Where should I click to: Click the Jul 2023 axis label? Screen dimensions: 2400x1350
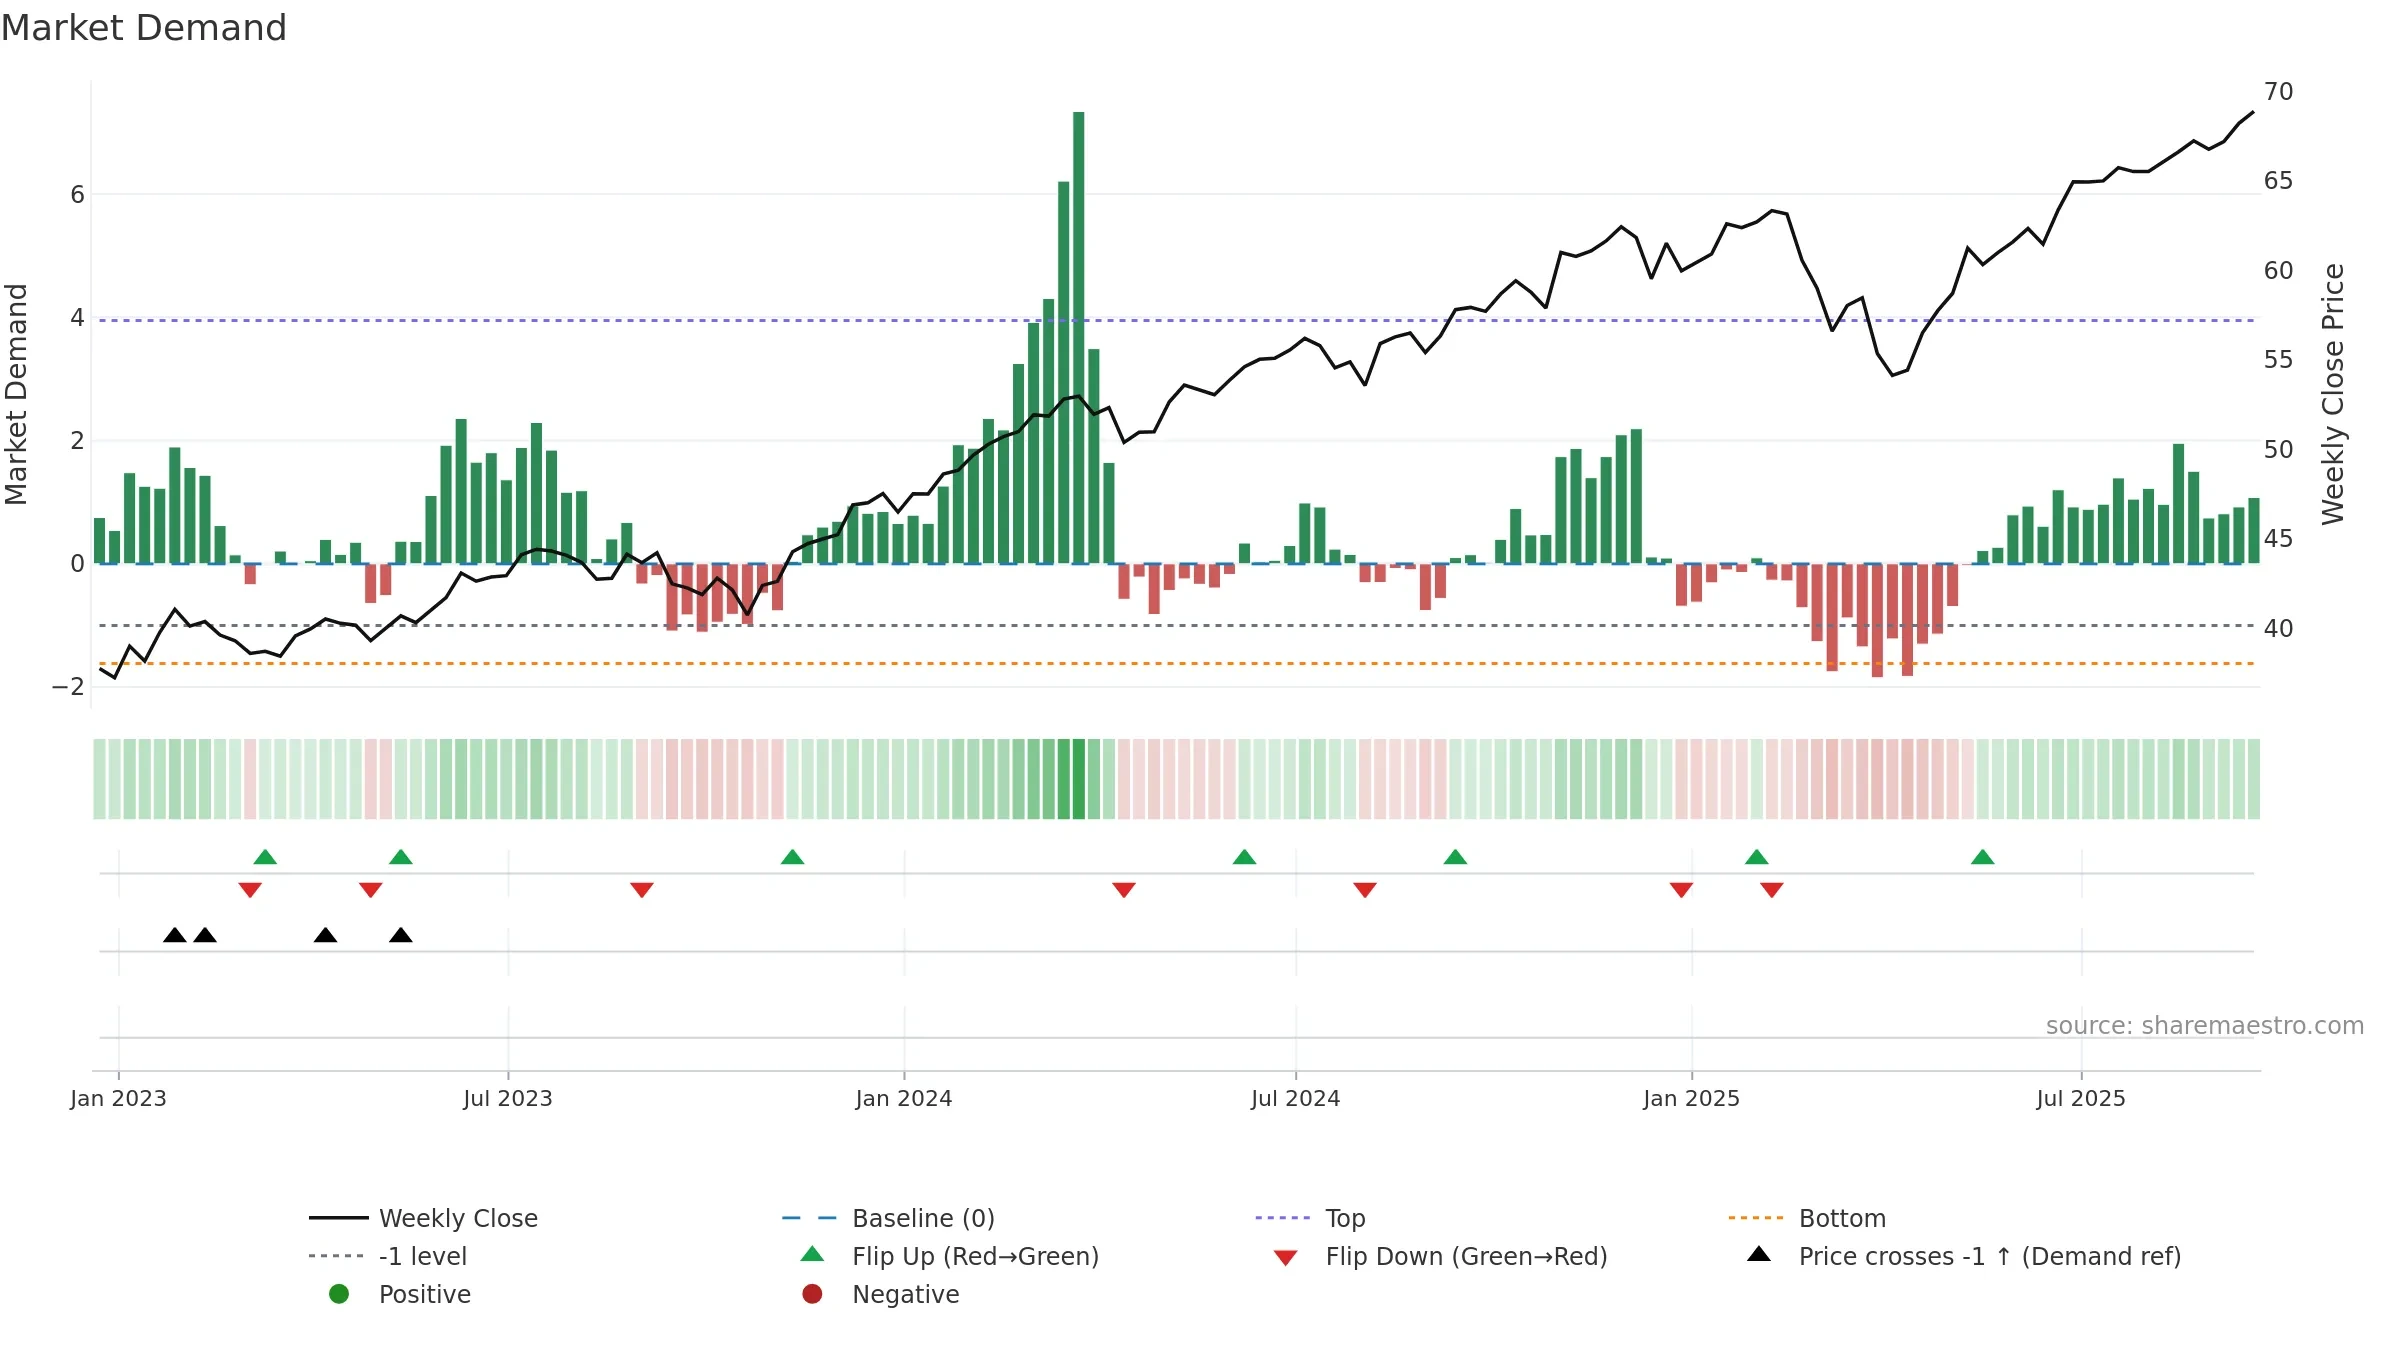coord(508,1098)
